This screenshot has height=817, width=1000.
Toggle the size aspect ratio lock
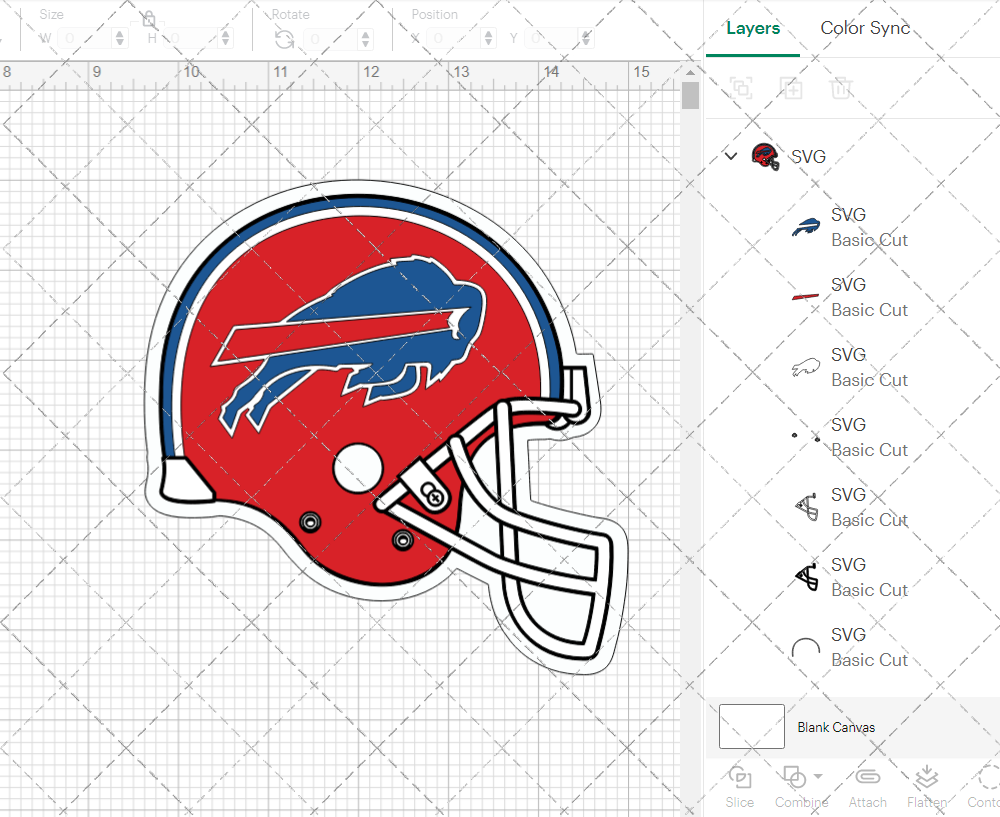click(x=149, y=19)
